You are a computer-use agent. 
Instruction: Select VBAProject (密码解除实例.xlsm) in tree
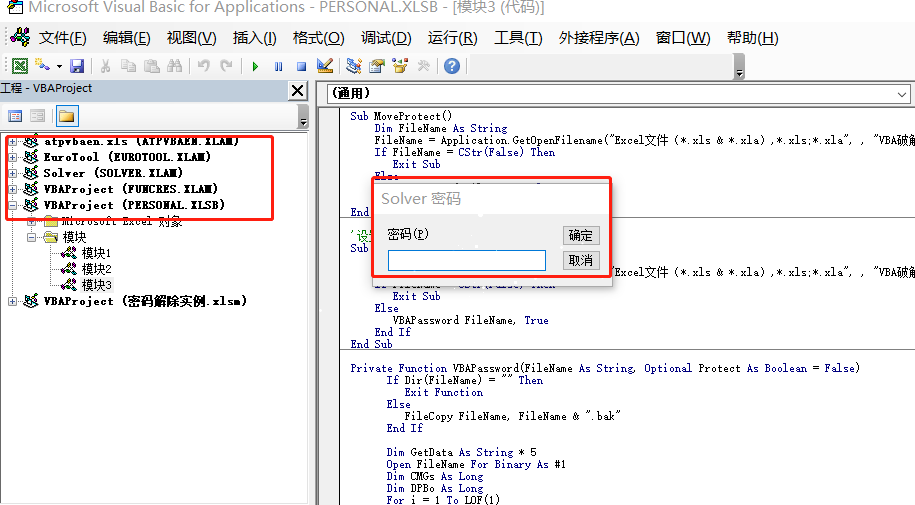tap(145, 301)
